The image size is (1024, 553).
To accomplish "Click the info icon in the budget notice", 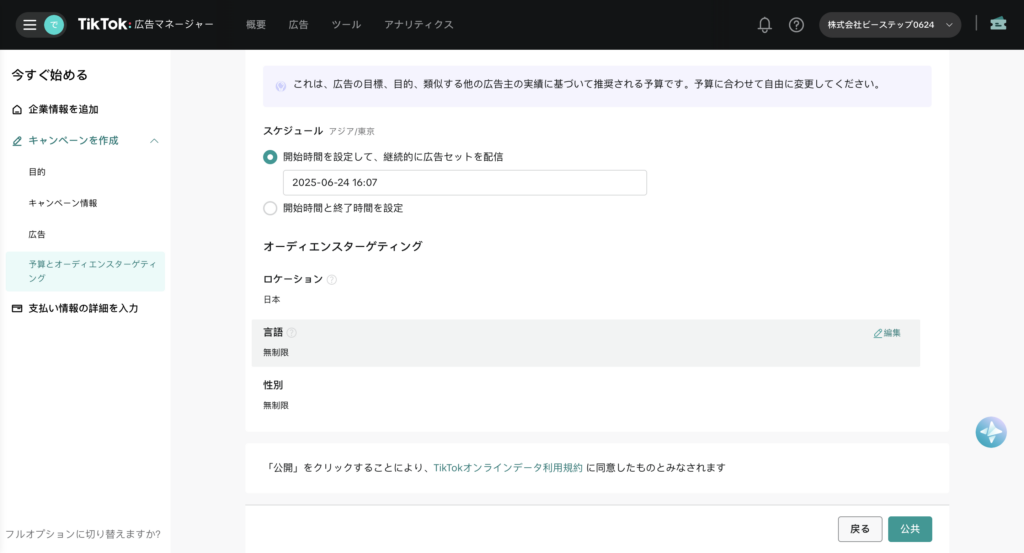I will [281, 86].
